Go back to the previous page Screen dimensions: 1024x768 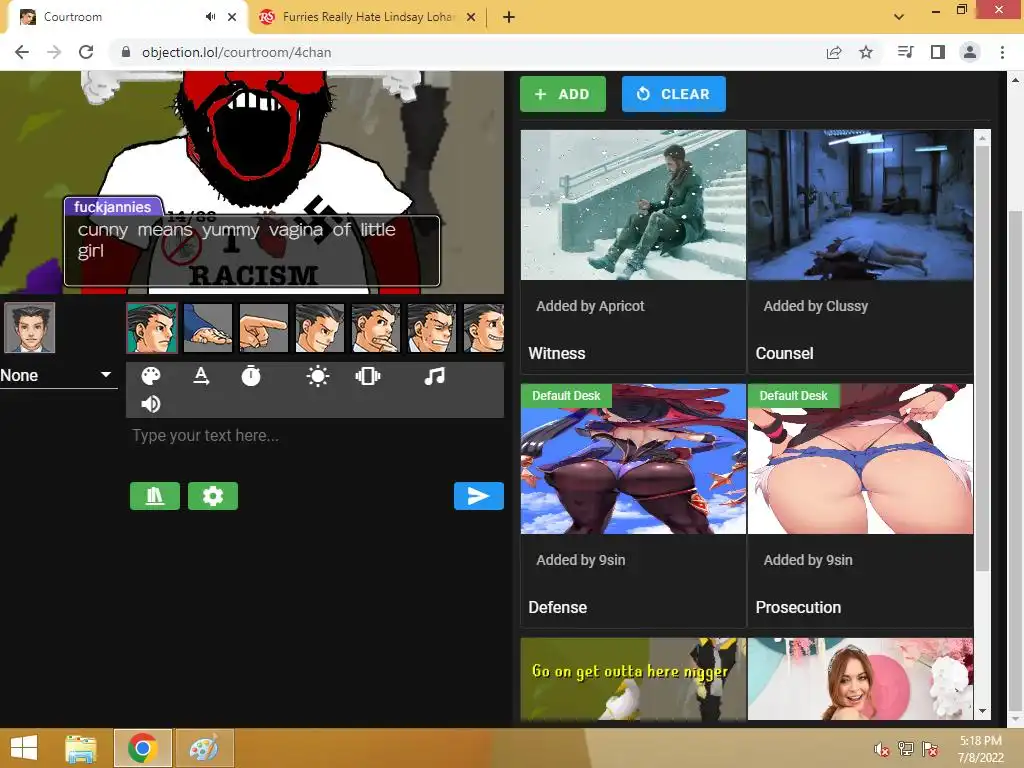22,52
